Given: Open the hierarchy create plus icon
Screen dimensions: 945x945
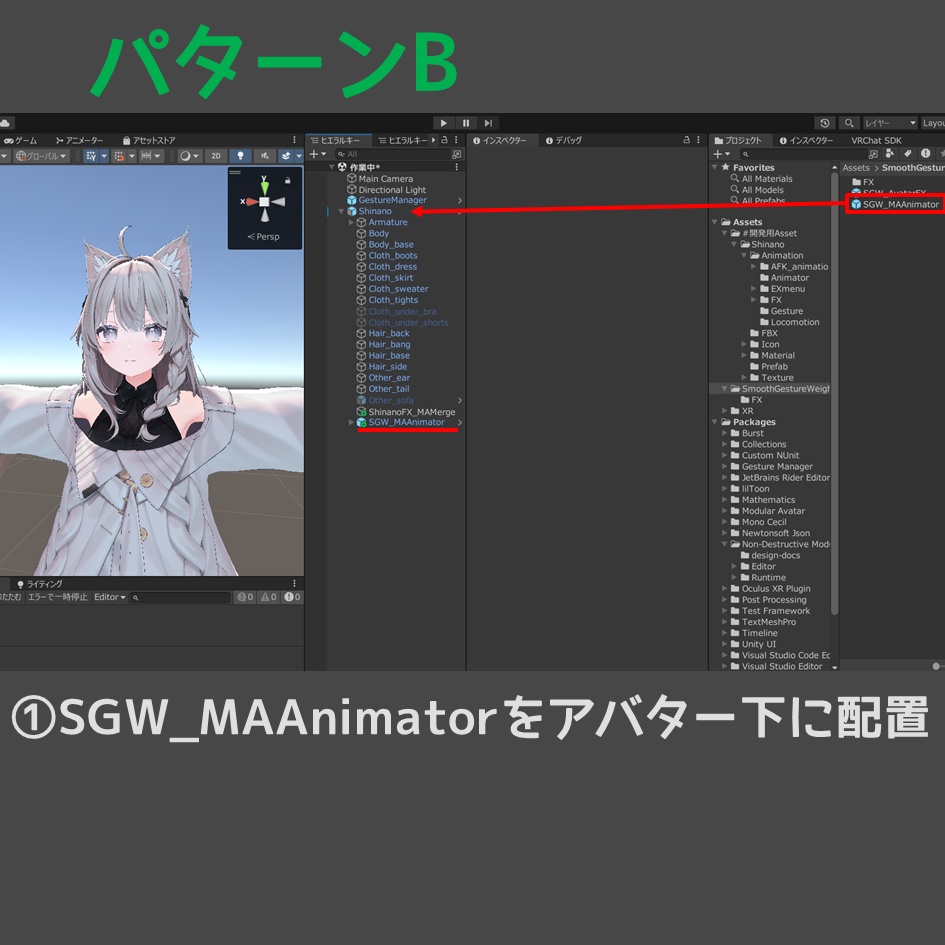Looking at the screenshot, I should [315, 154].
